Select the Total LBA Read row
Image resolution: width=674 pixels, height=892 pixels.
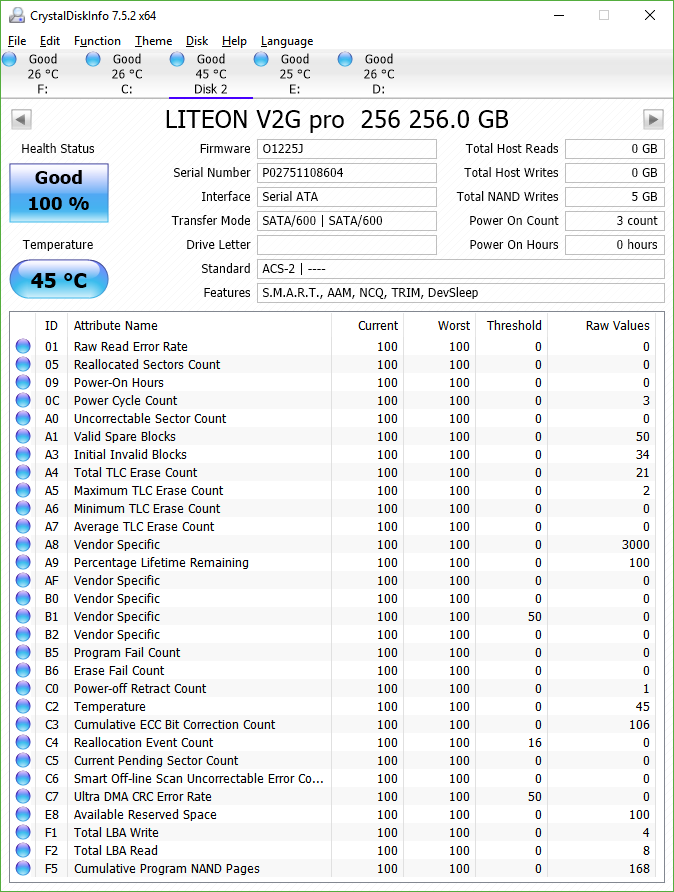coord(333,850)
